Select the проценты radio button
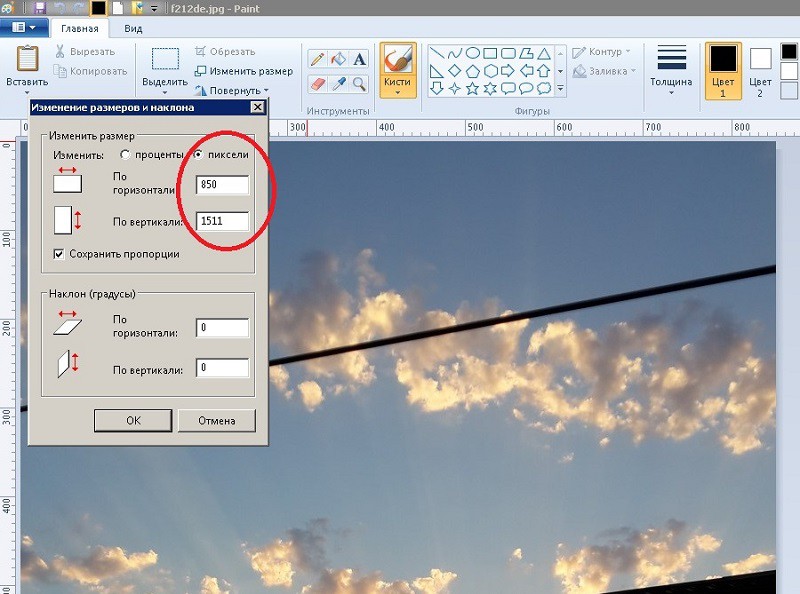Viewport: 800px width, 594px height. point(125,155)
